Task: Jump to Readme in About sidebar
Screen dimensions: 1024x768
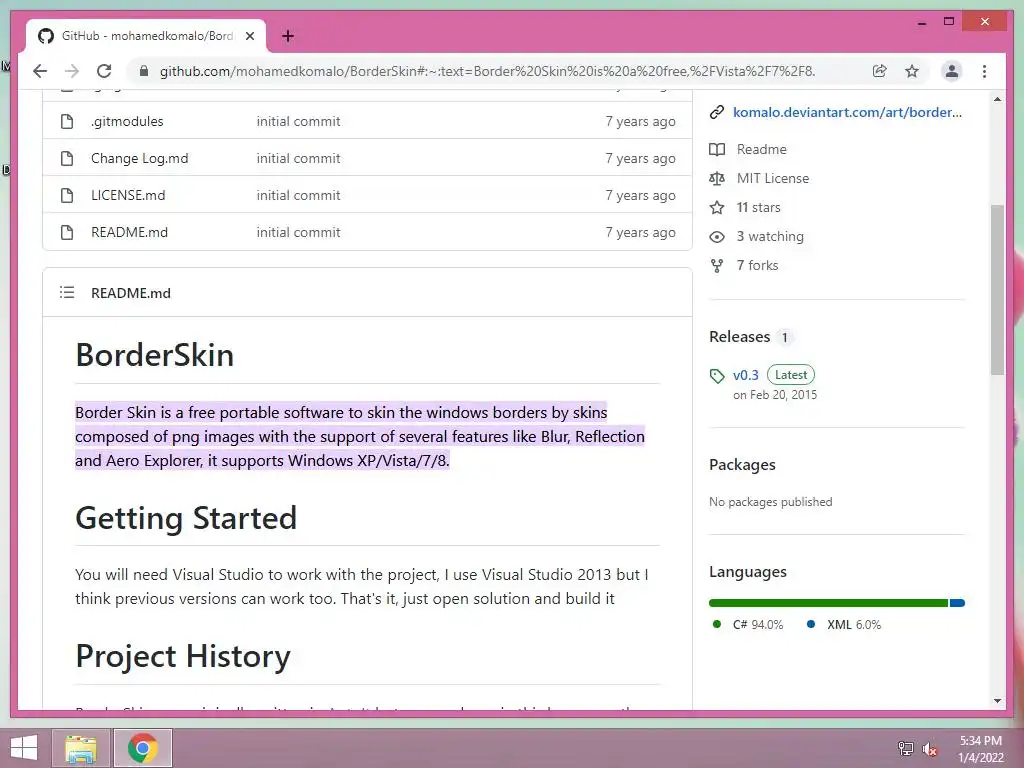Action: coord(761,150)
